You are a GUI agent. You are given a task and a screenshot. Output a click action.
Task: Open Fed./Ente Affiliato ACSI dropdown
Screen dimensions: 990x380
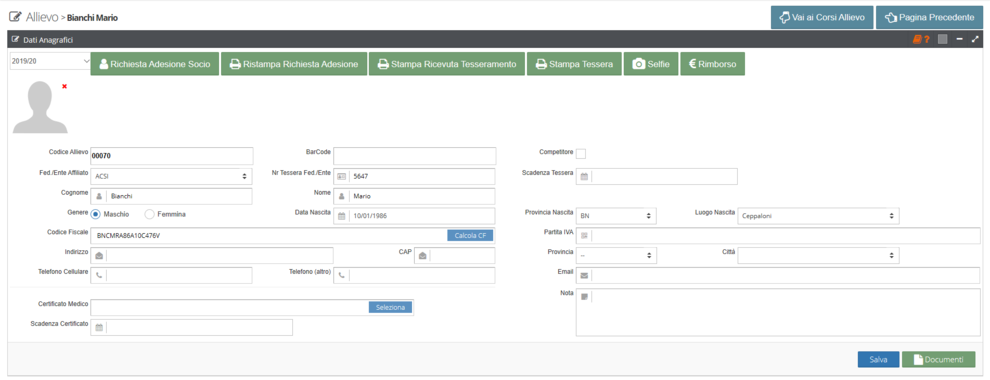(x=171, y=177)
